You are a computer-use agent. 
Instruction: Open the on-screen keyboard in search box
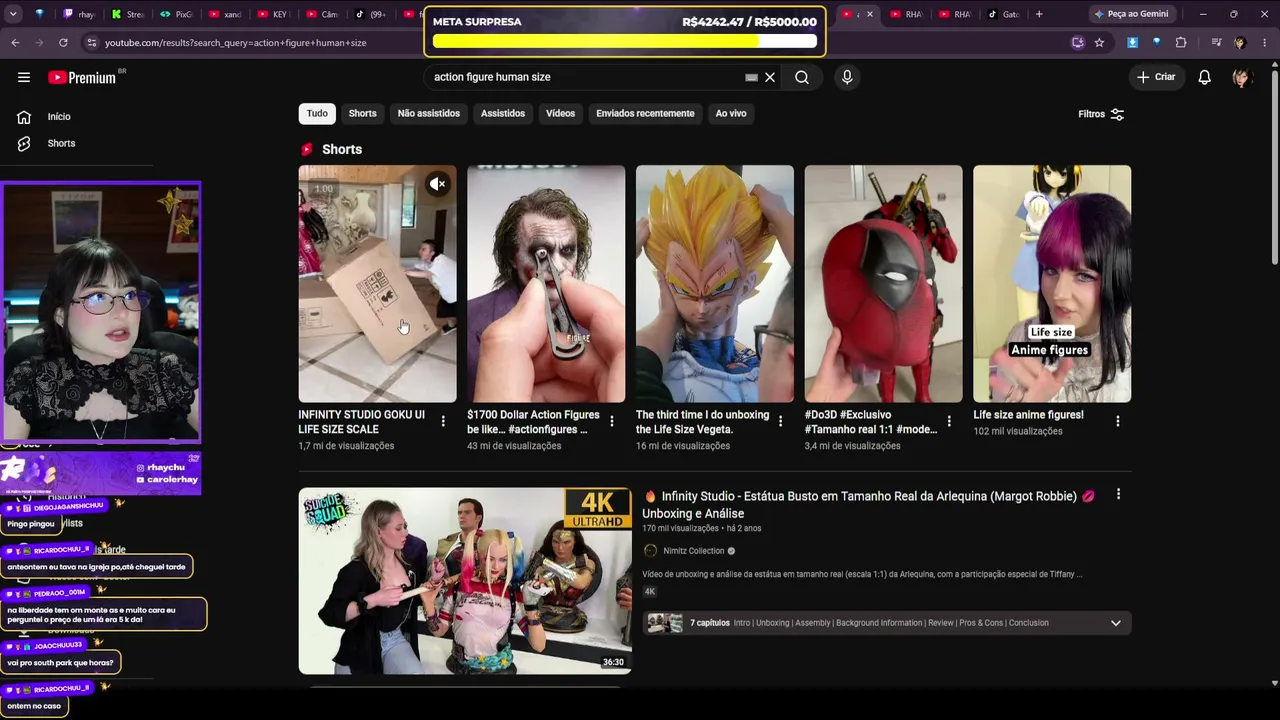coord(752,77)
